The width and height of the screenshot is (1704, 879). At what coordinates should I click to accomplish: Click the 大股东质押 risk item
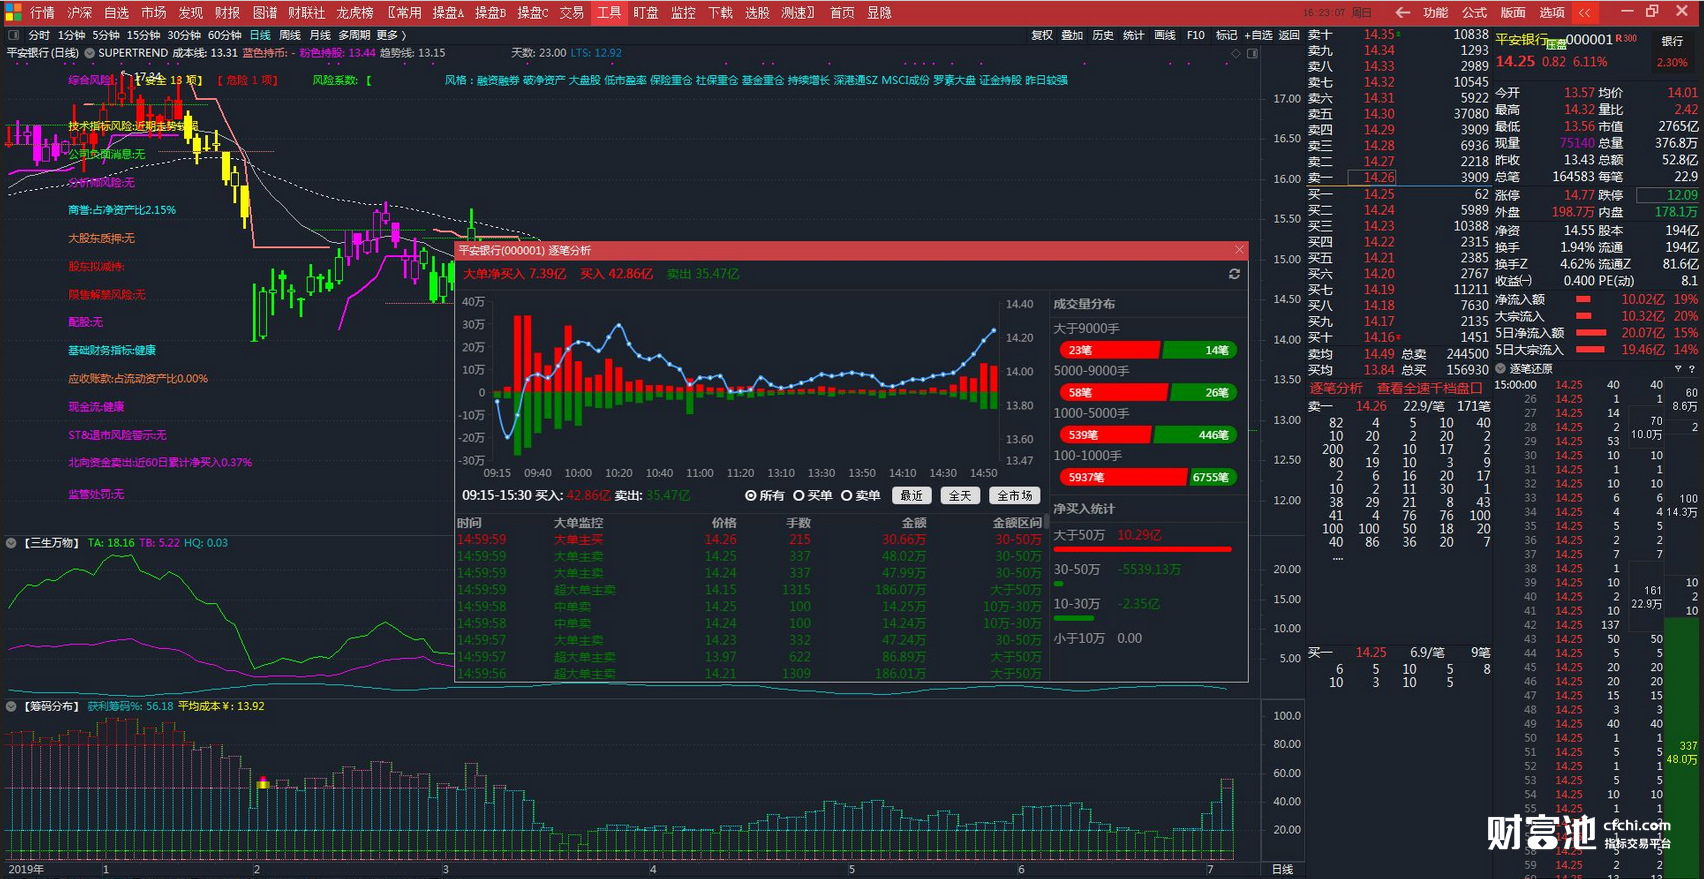click(x=101, y=238)
